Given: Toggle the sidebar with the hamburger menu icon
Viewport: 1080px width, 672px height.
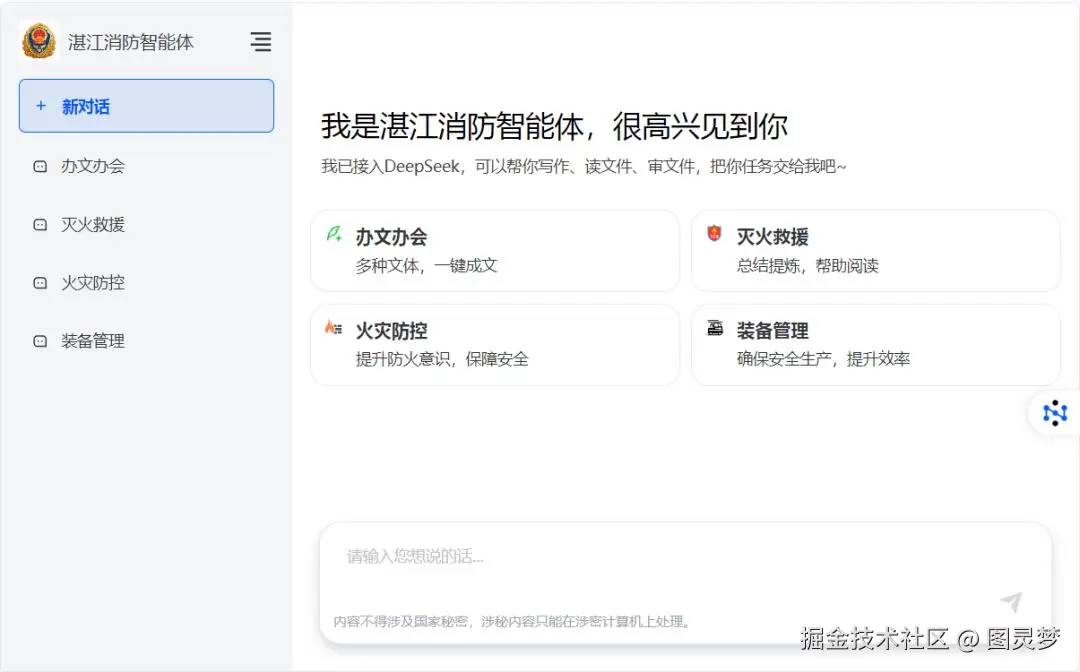Looking at the screenshot, I should pyautogui.click(x=261, y=42).
